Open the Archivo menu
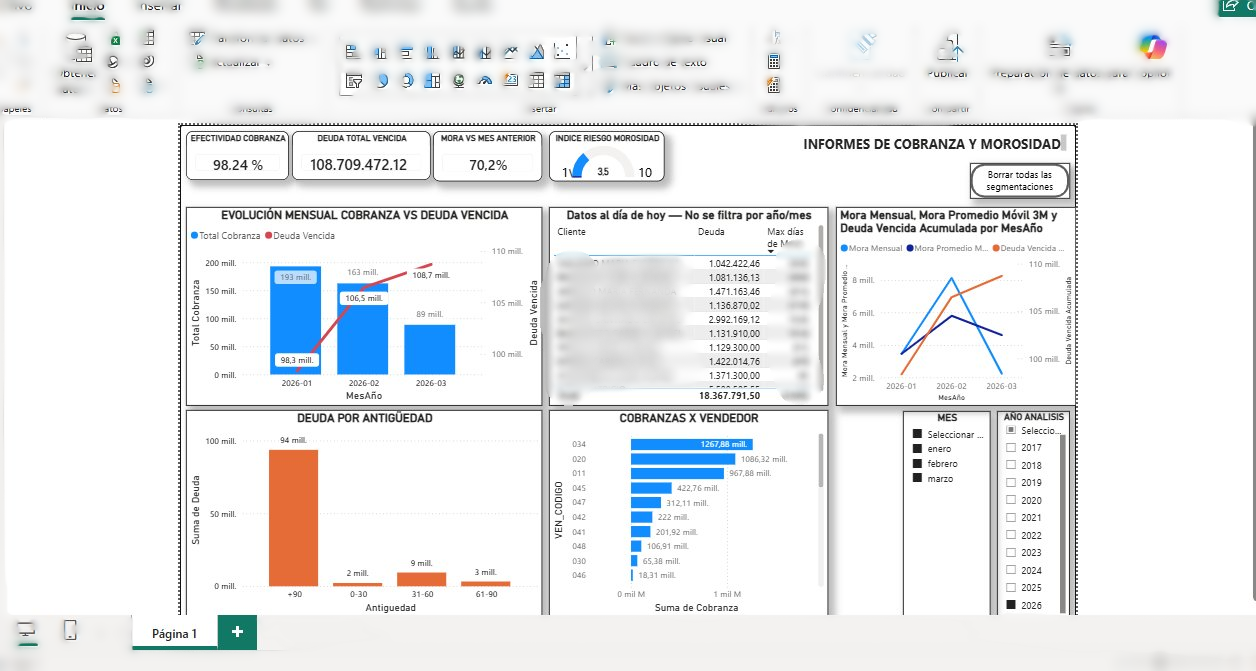Image resolution: width=1256 pixels, height=671 pixels. (x=20, y=7)
